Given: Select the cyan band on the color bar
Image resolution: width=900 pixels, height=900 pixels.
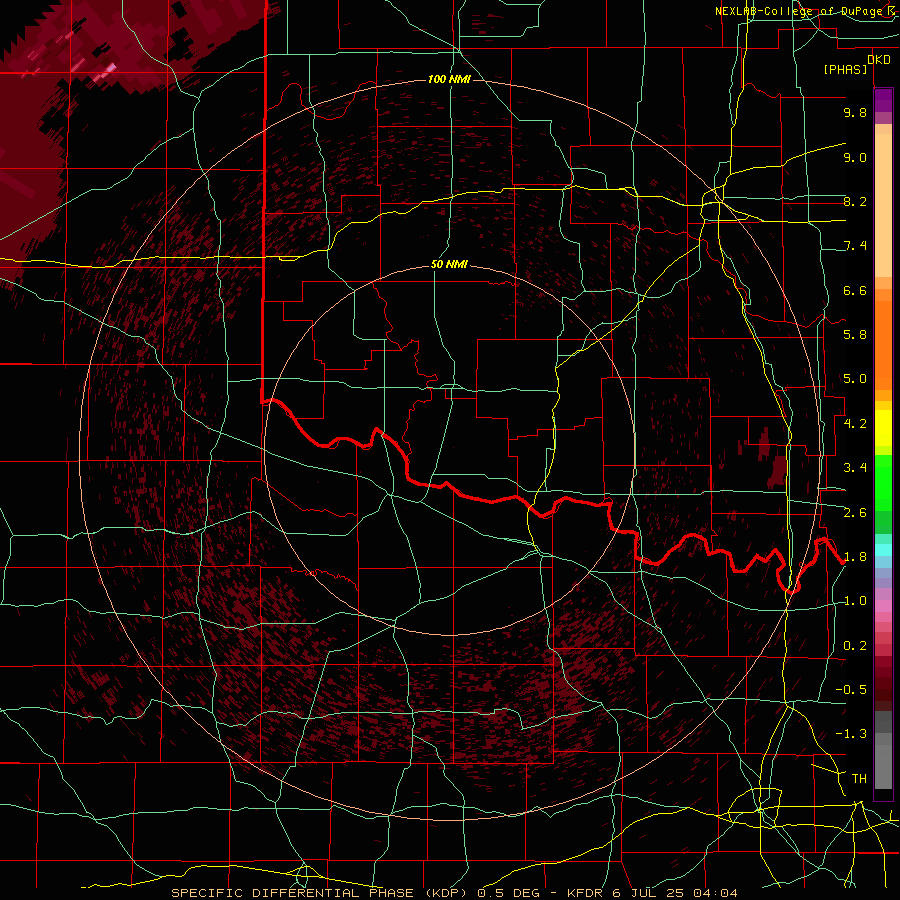Looking at the screenshot, I should tap(883, 550).
